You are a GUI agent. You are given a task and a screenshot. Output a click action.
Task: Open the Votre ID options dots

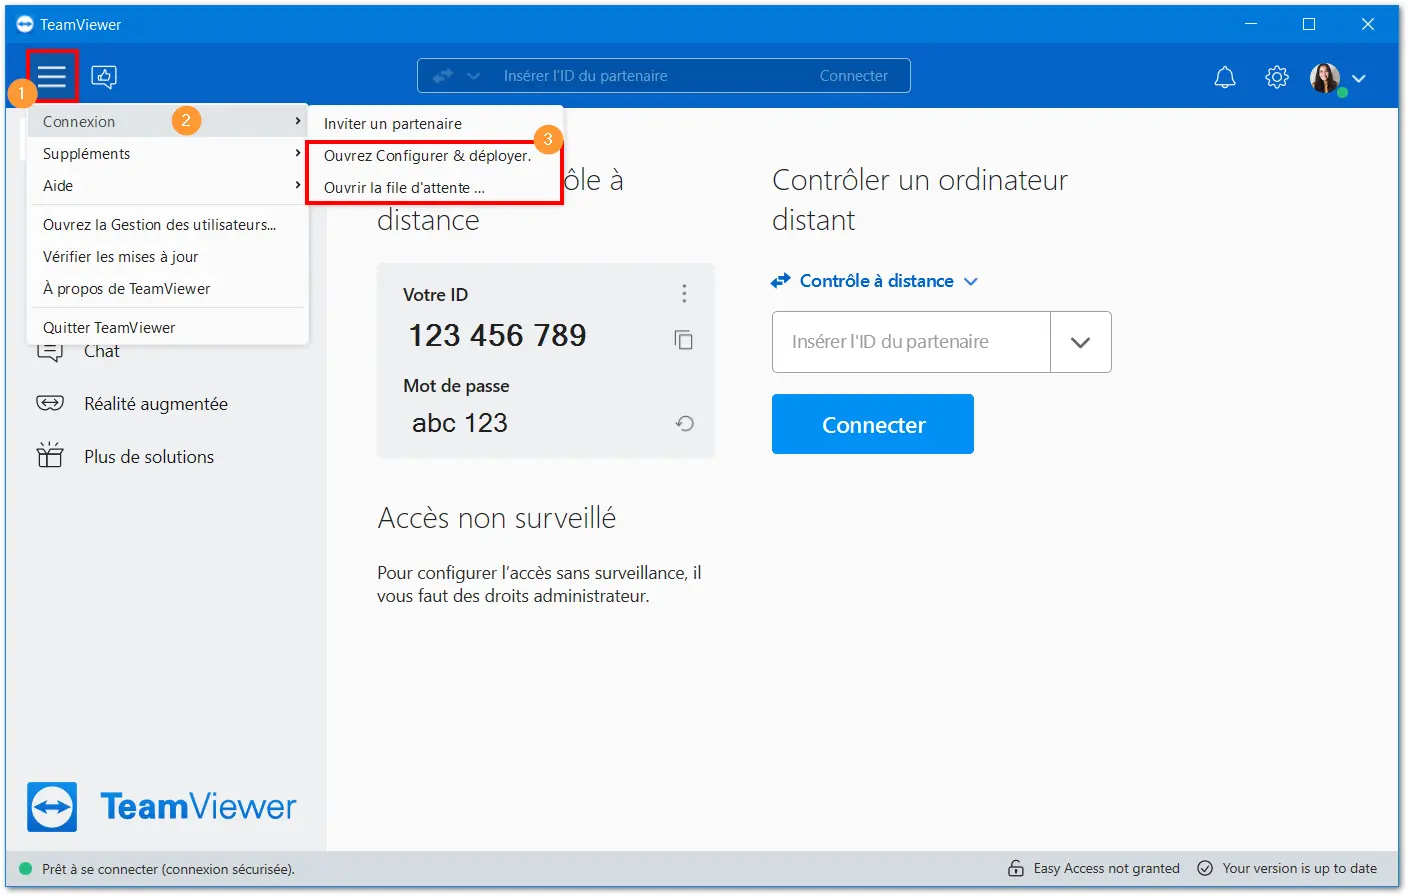(684, 293)
